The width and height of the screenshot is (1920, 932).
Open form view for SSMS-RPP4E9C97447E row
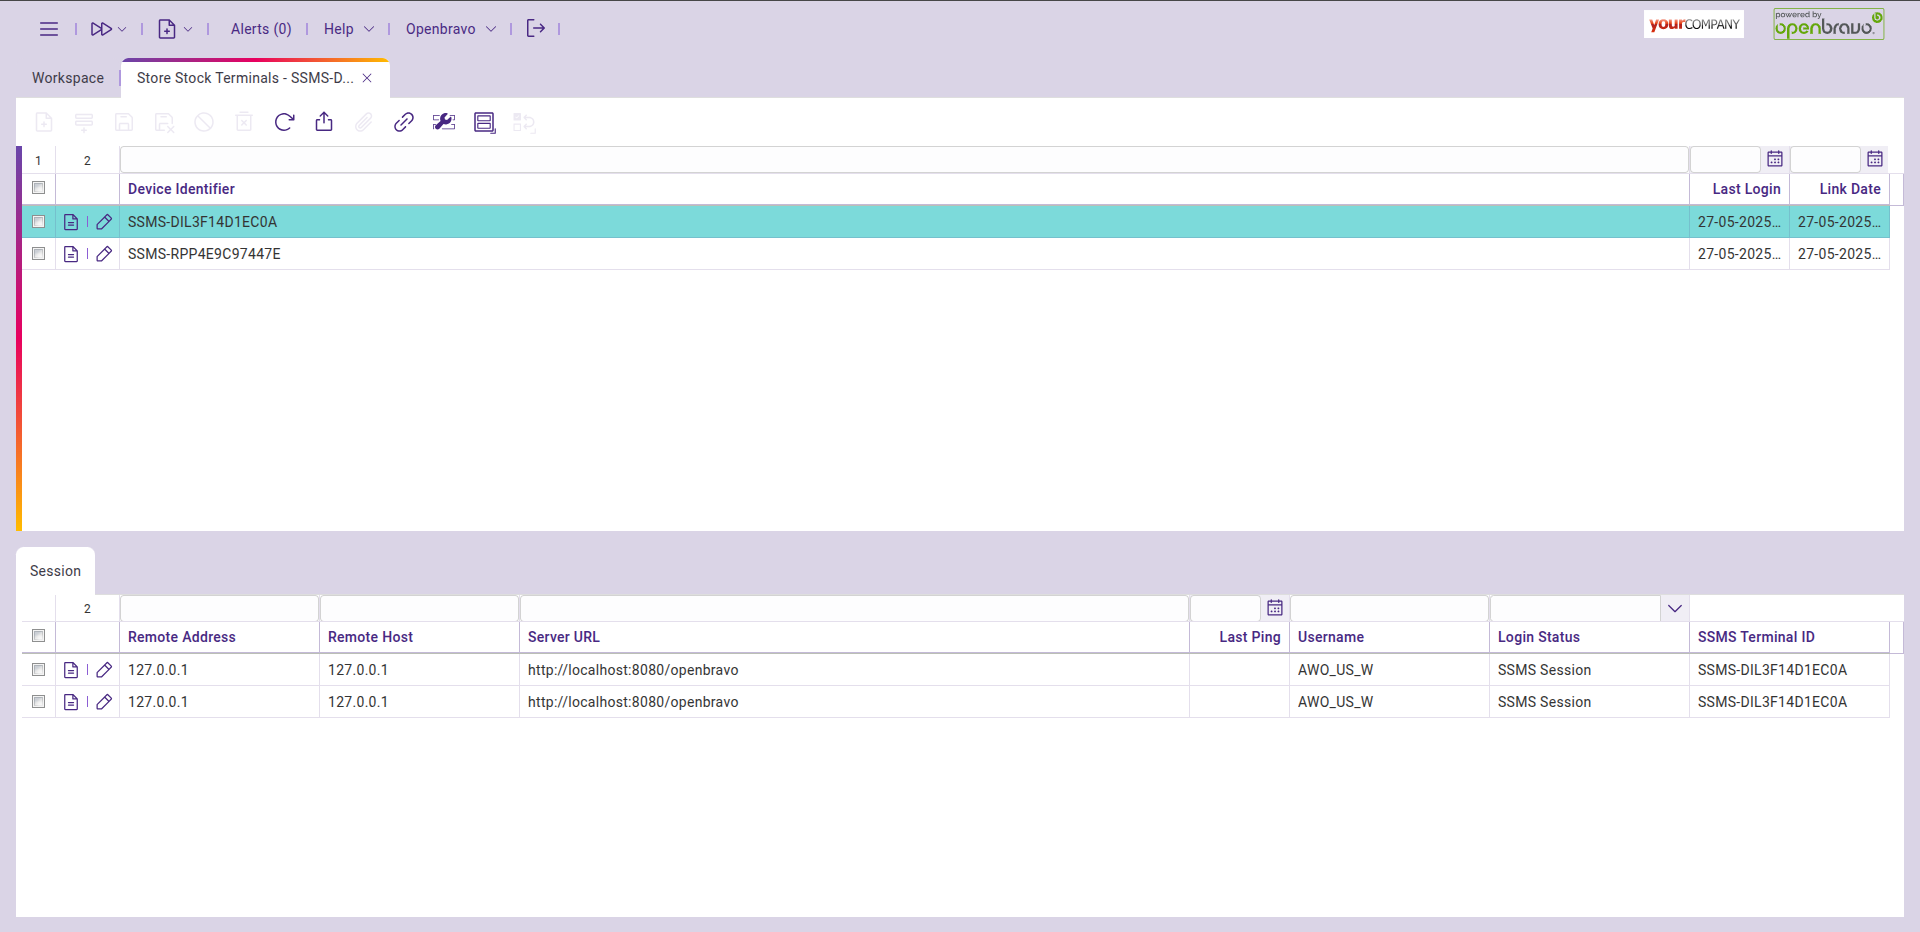point(71,254)
